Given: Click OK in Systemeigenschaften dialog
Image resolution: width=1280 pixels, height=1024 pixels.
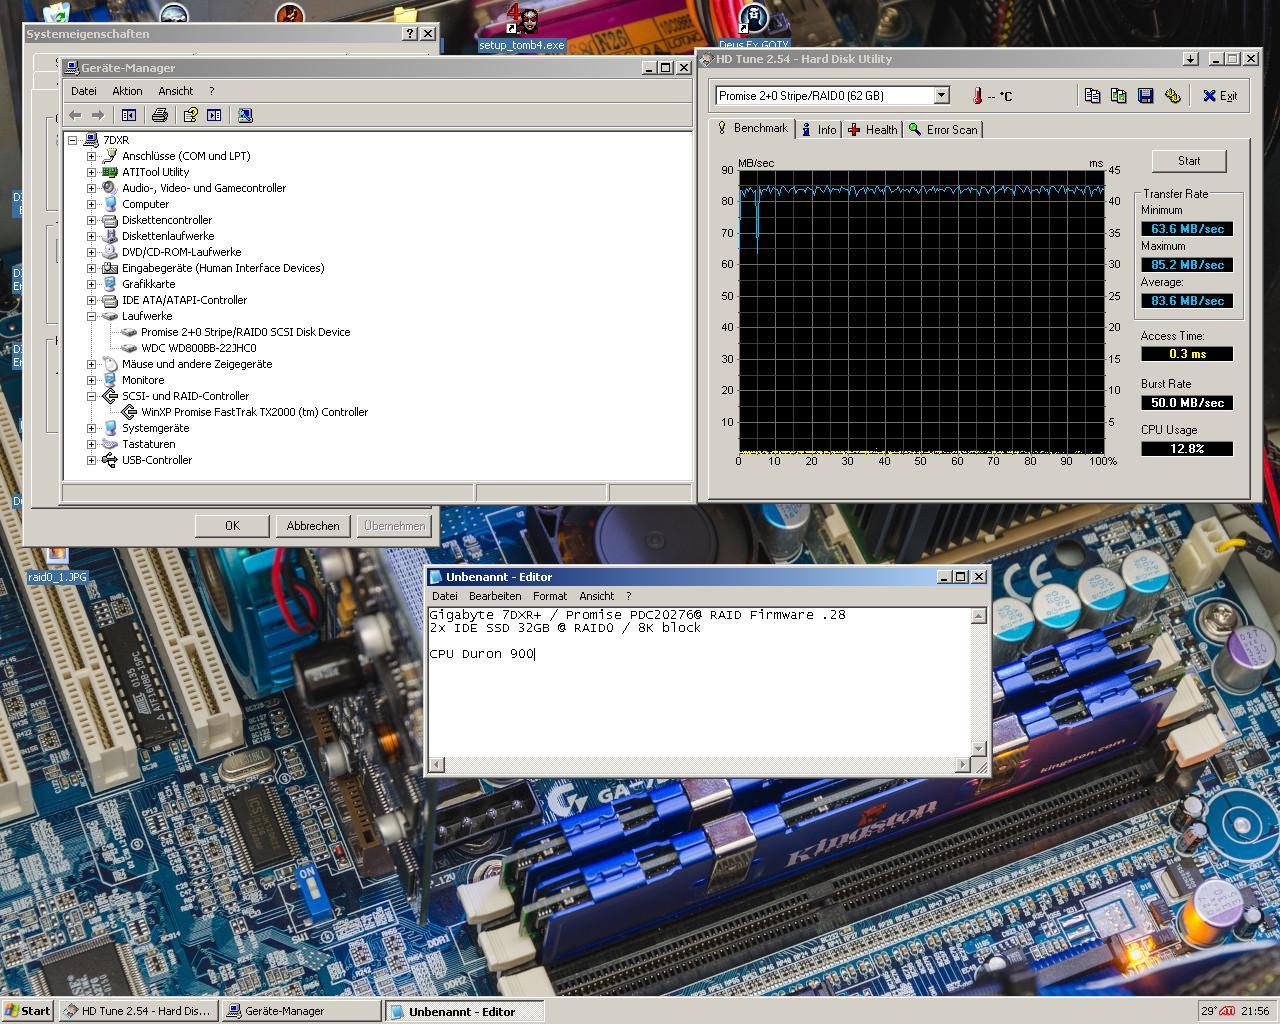Looking at the screenshot, I should [x=232, y=526].
